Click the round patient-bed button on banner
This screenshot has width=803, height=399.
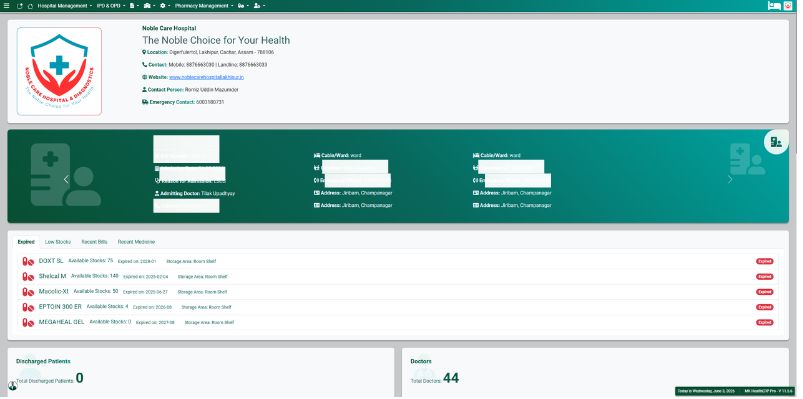[776, 142]
